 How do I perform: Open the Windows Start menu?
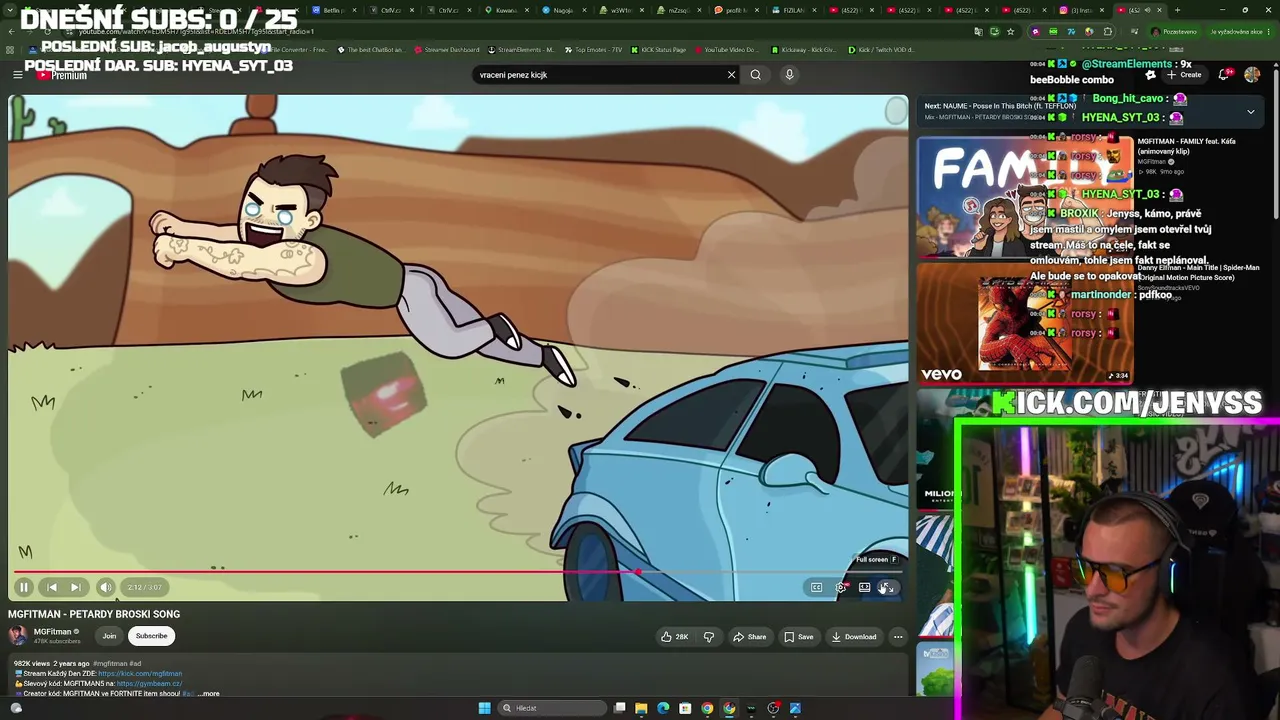tap(484, 708)
